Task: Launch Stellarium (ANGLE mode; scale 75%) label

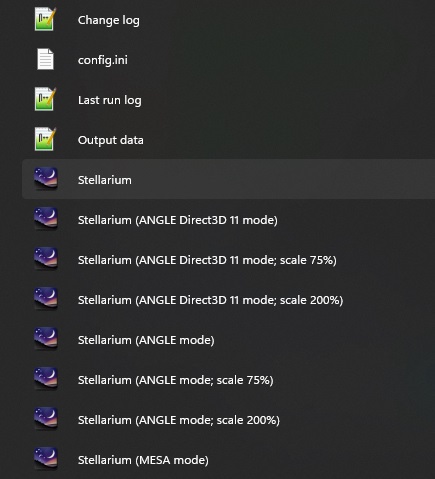Action: point(176,380)
